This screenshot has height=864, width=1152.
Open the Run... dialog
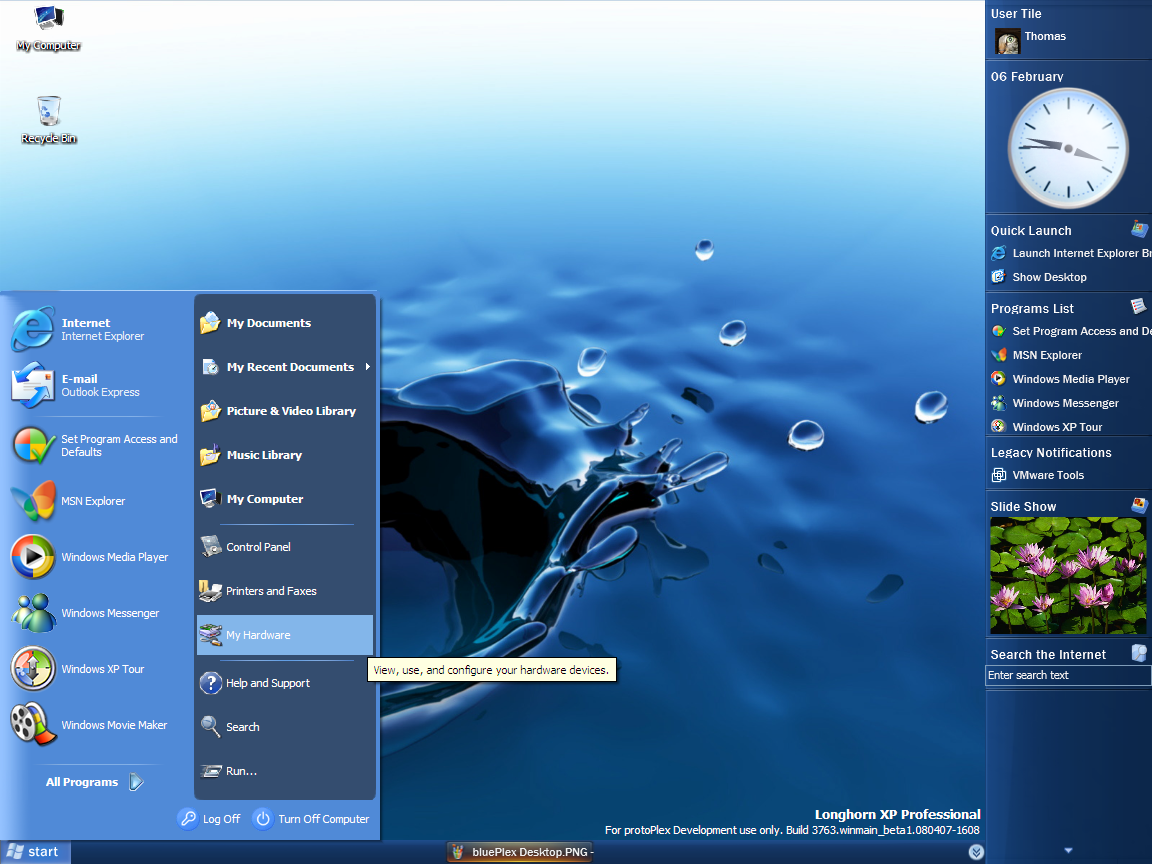(285, 771)
